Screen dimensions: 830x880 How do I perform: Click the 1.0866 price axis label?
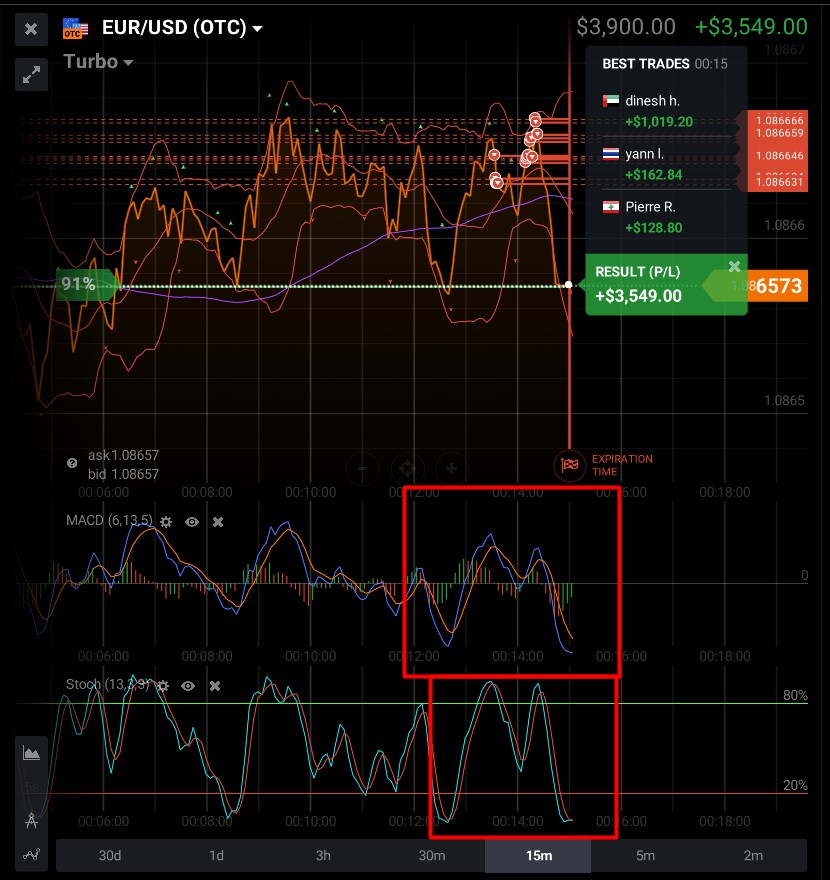pos(785,226)
